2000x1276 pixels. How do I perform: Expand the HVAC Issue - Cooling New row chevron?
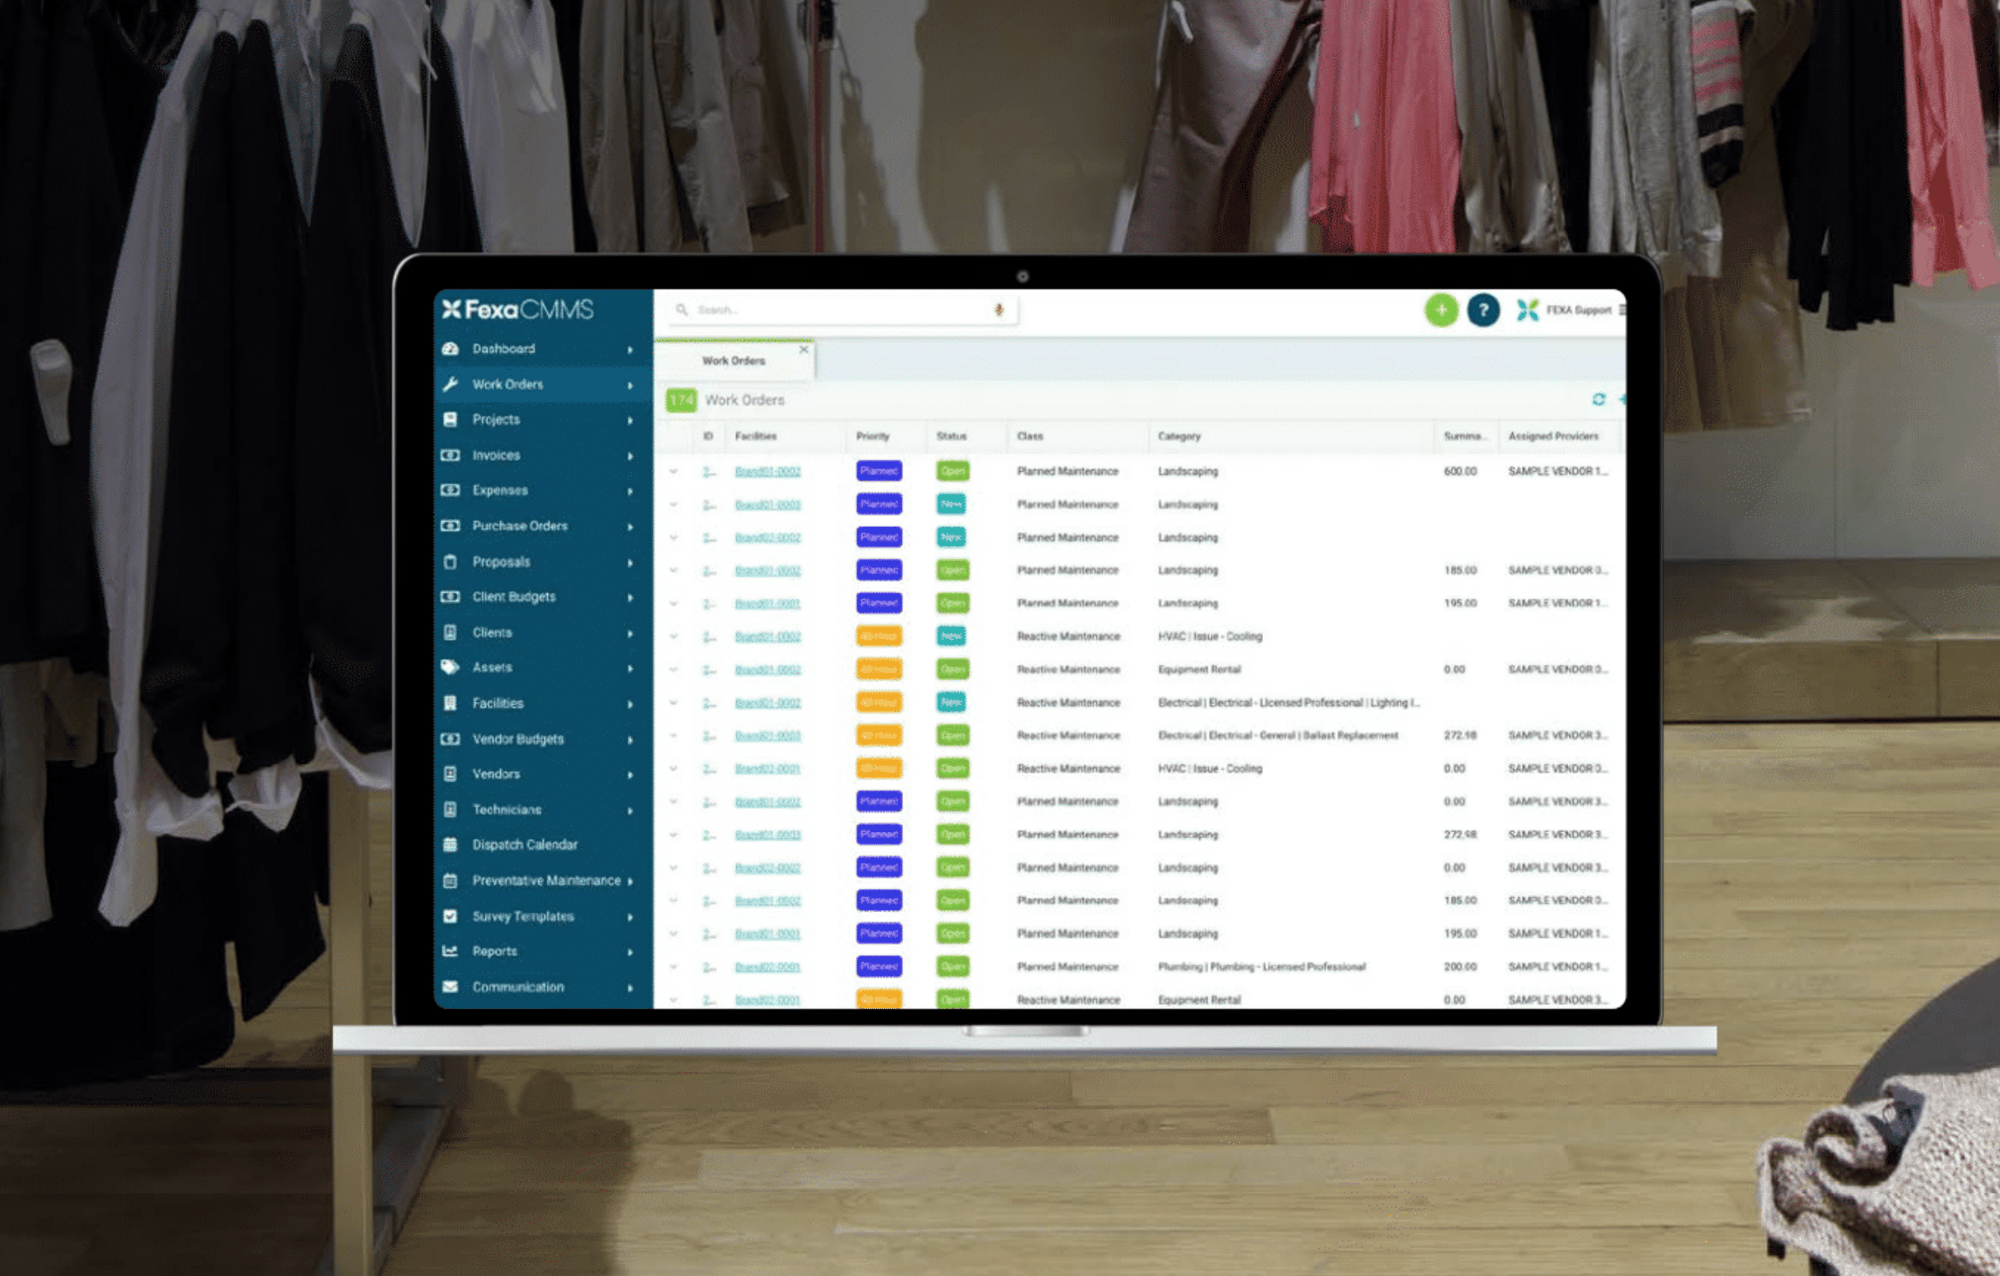(x=674, y=637)
